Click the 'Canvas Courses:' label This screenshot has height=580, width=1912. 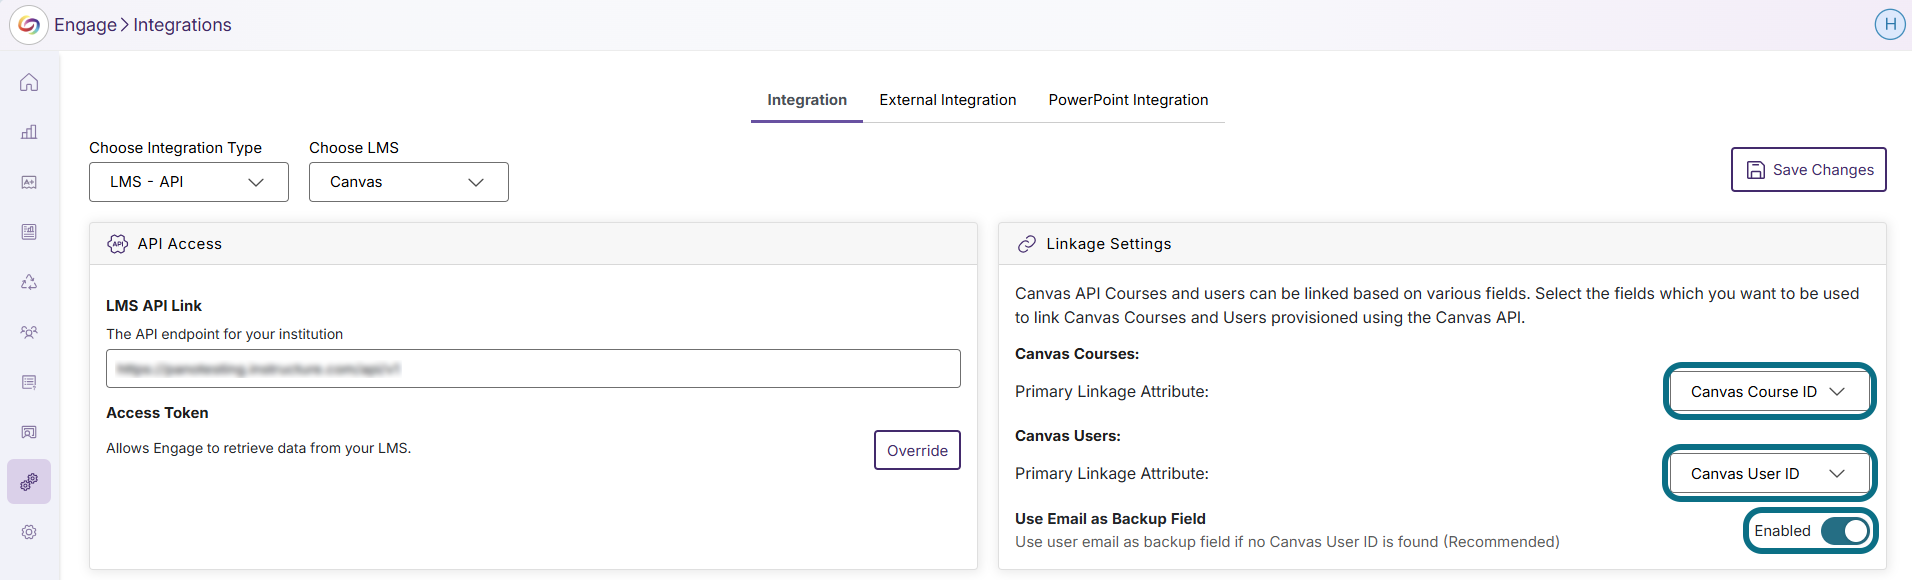point(1077,354)
